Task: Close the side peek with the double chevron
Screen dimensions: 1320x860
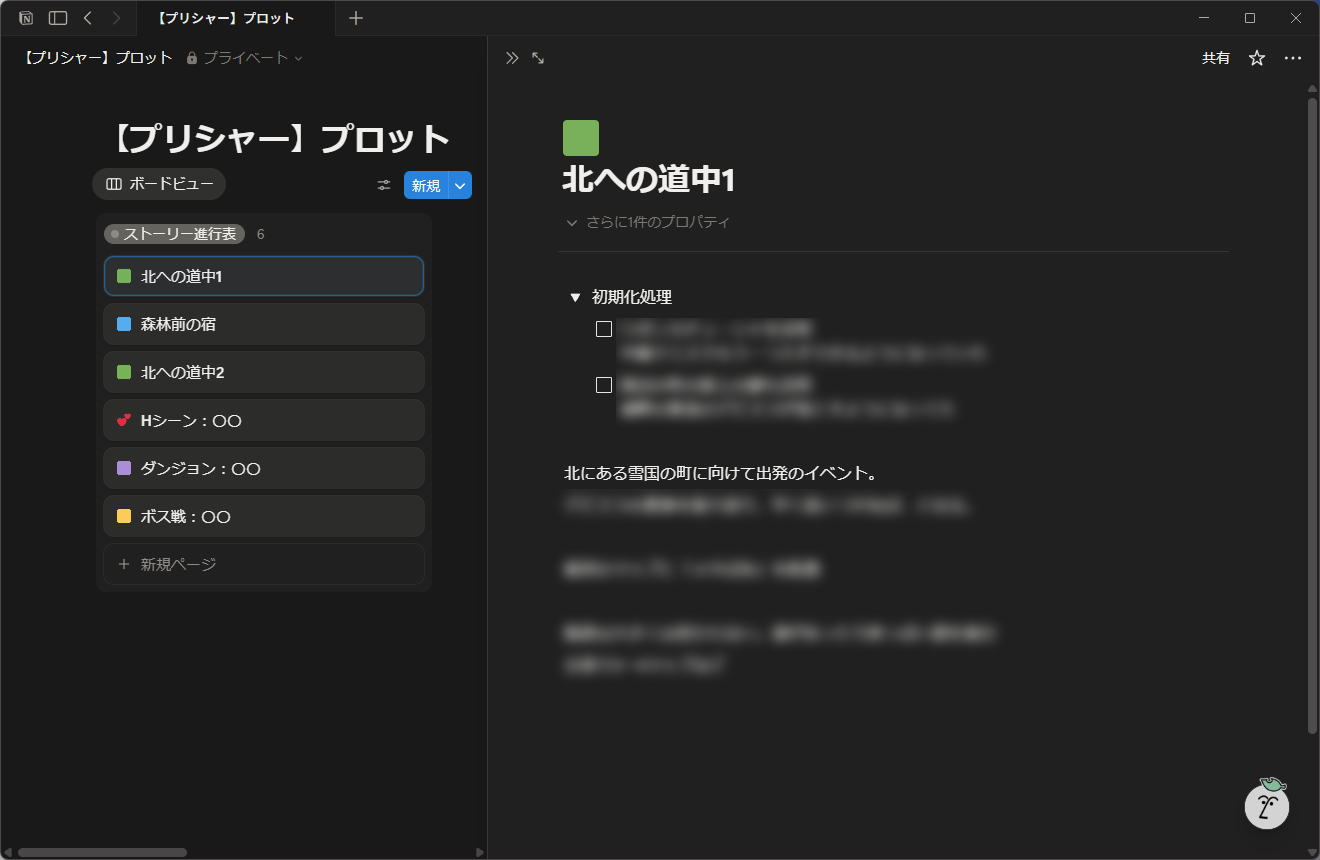Action: (512, 58)
